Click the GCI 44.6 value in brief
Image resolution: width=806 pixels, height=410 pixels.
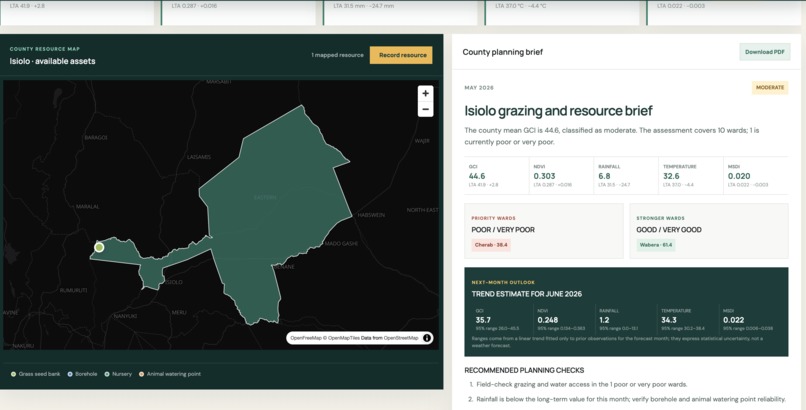click(477, 176)
